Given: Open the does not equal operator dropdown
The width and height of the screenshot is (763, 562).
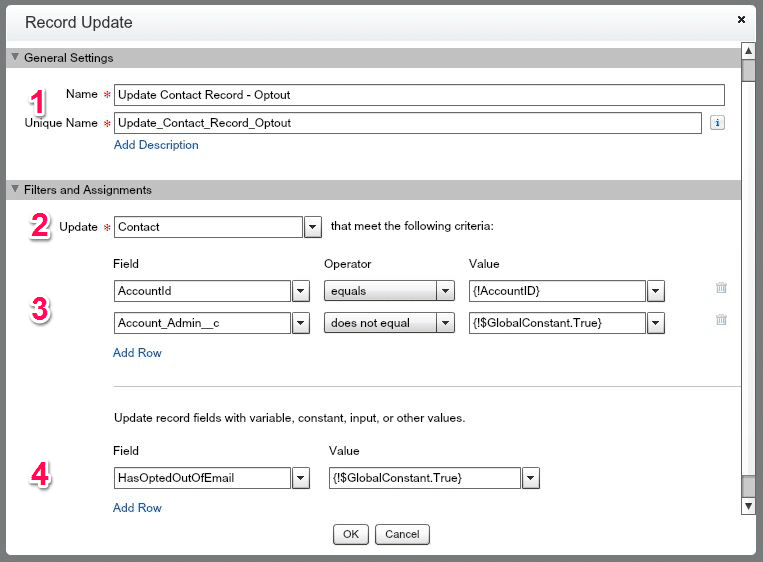Looking at the screenshot, I should (446, 323).
